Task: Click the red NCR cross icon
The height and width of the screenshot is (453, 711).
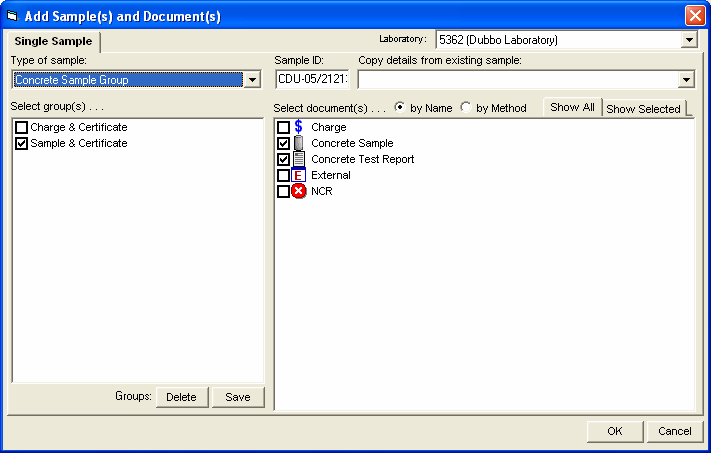Action: (299, 191)
